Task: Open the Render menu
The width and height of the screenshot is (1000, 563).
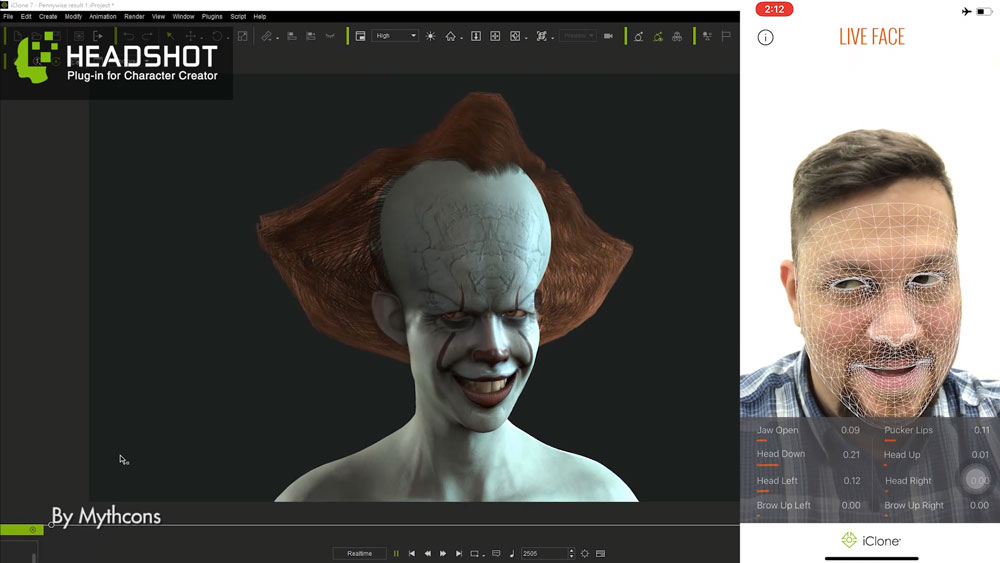Action: (x=134, y=17)
